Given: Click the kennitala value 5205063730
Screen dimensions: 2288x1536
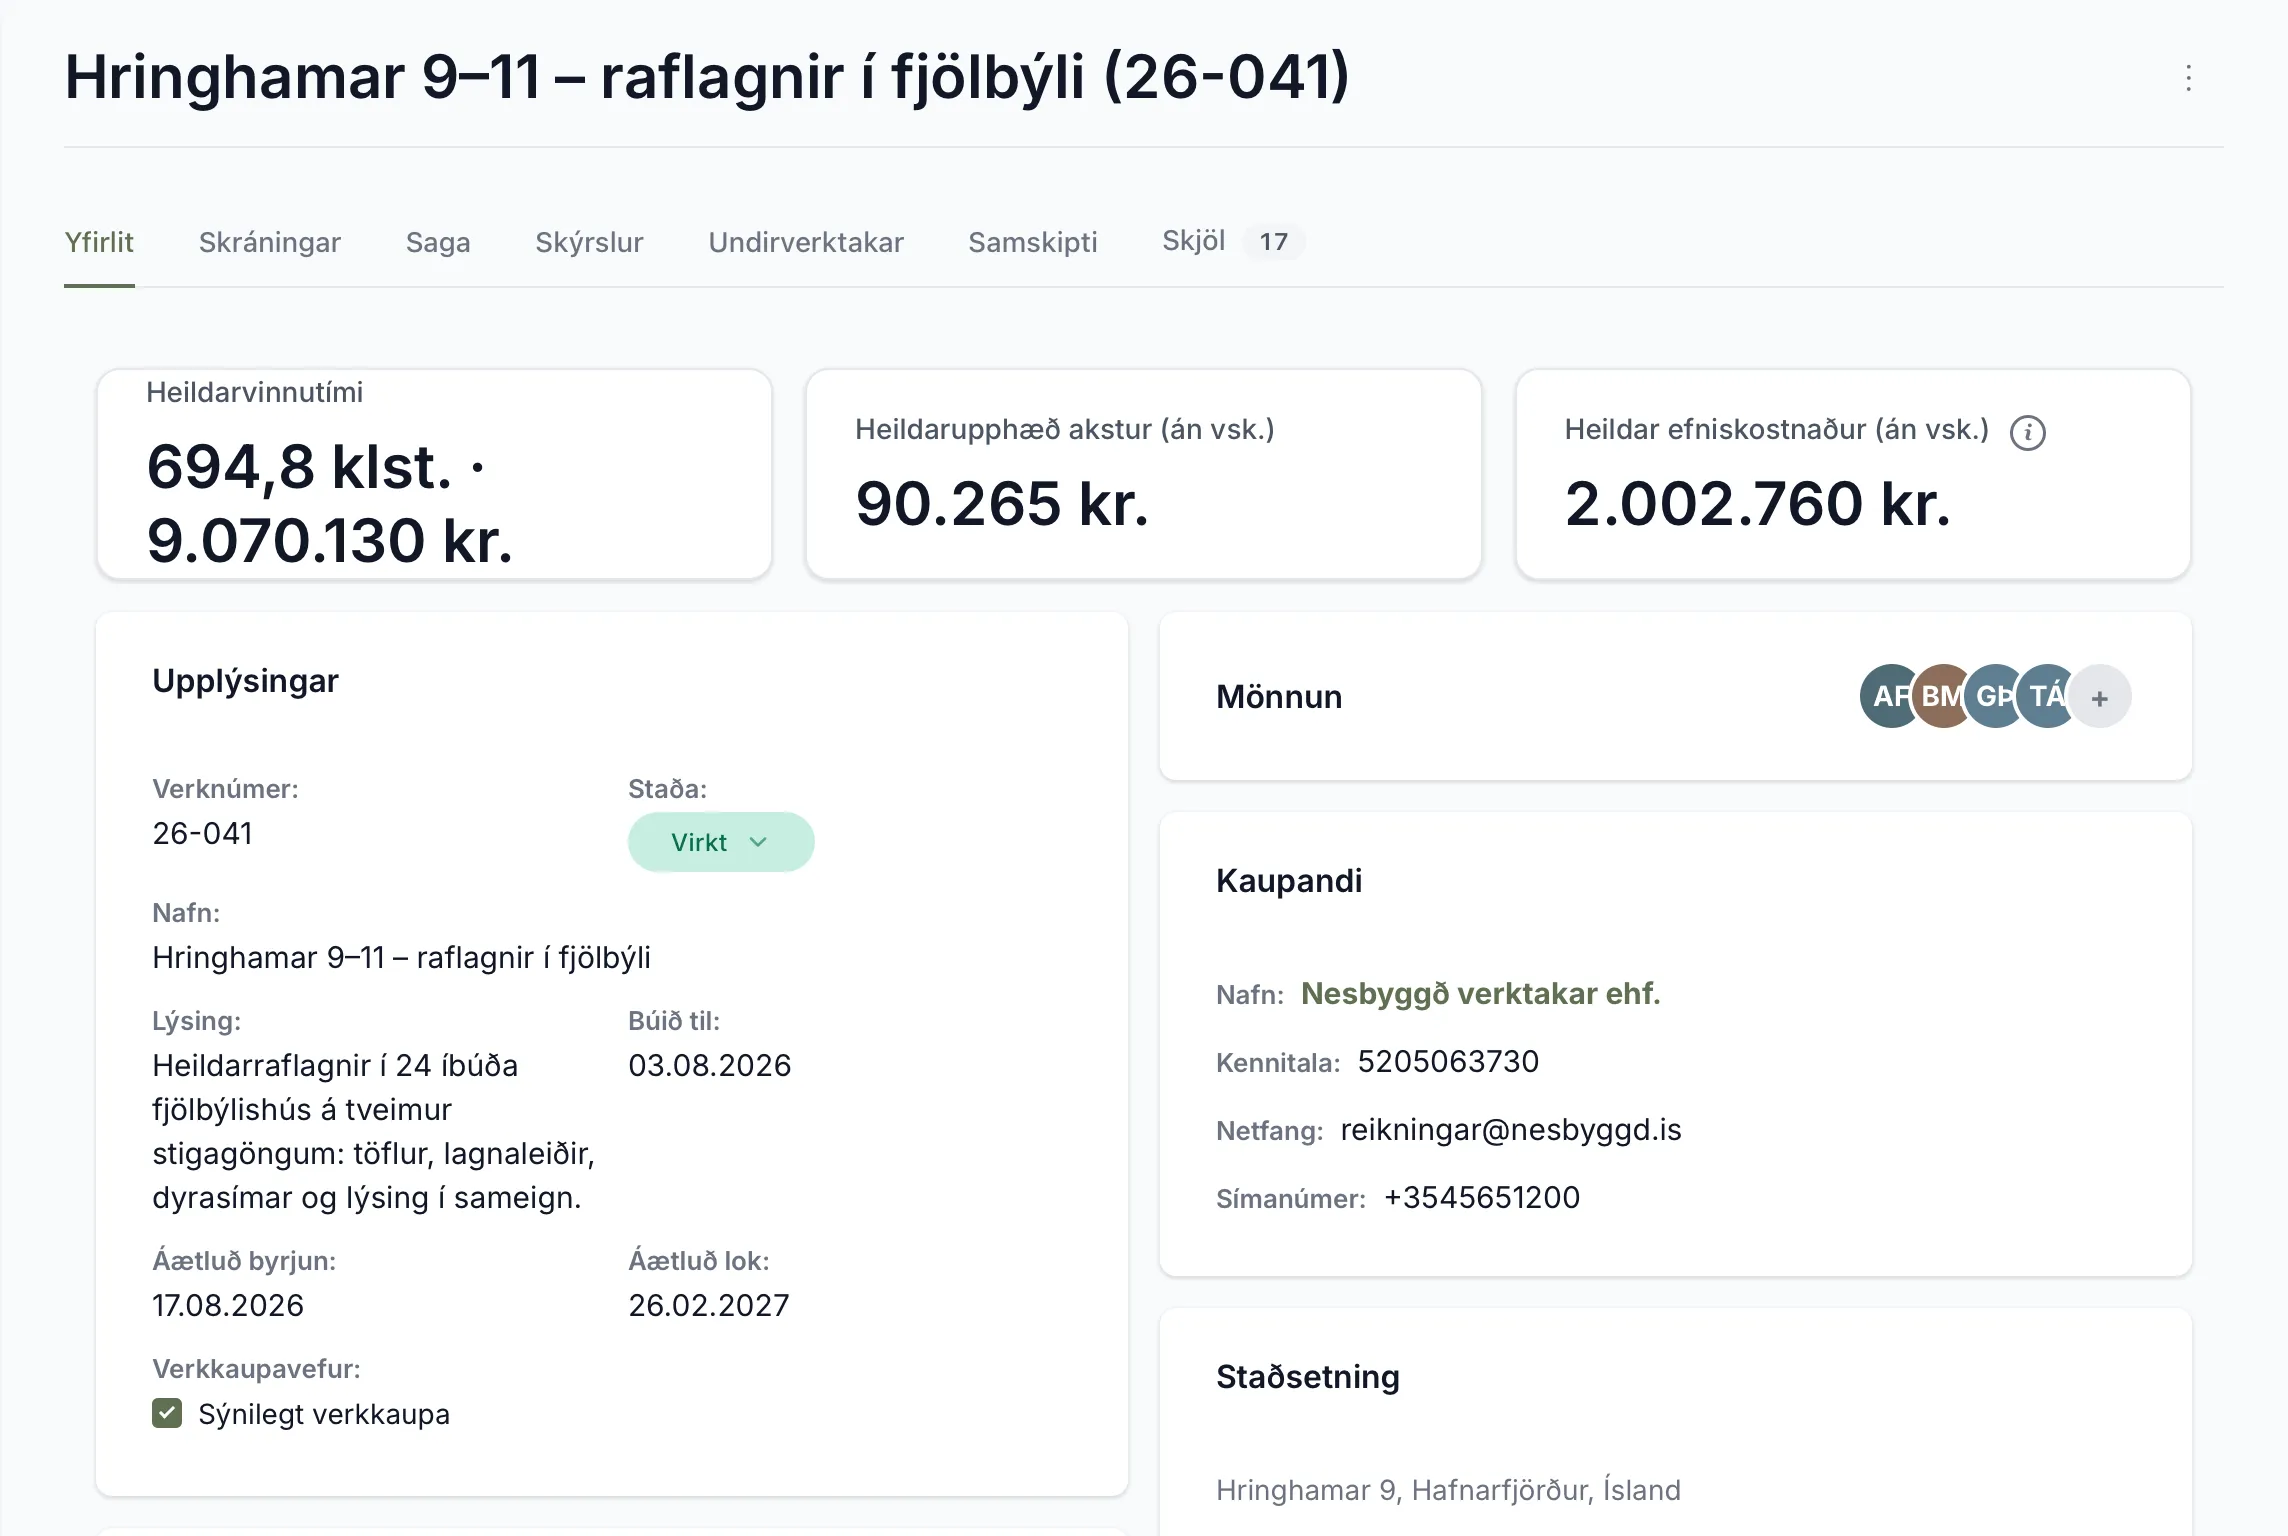Looking at the screenshot, I should pos(1448,1061).
